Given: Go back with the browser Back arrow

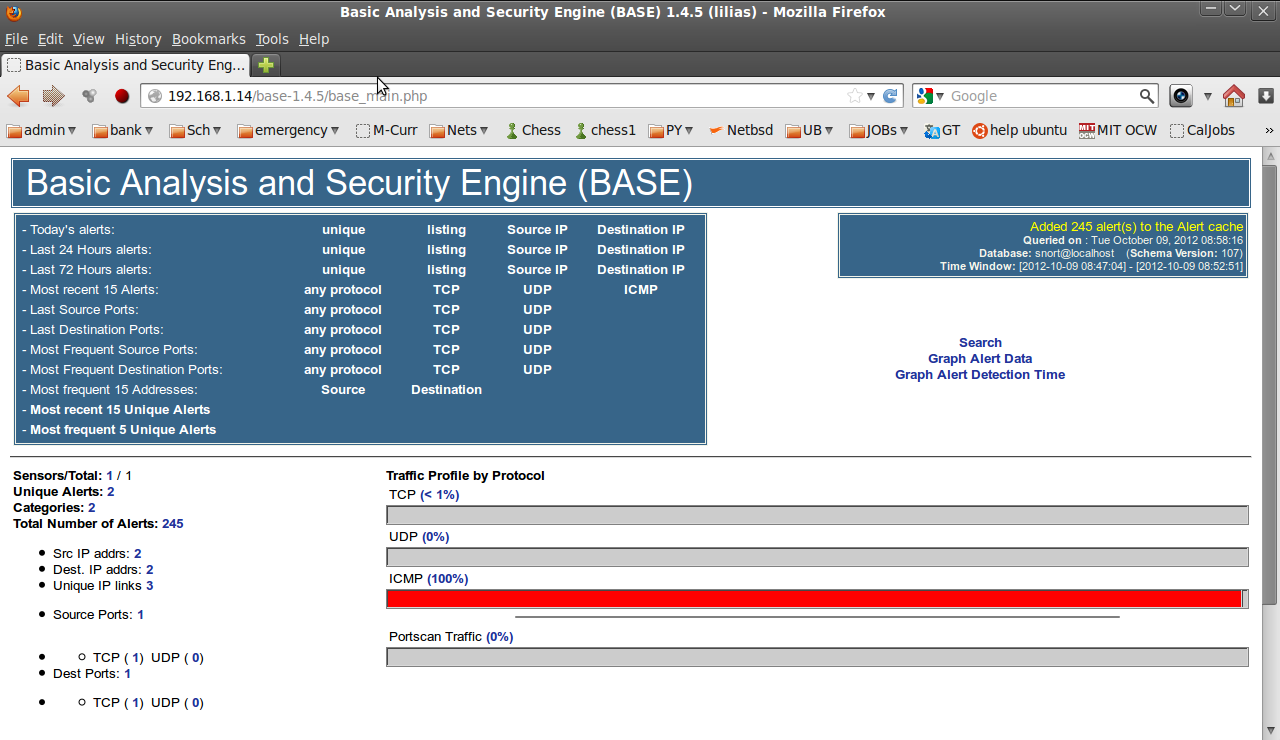Looking at the screenshot, I should coord(18,96).
